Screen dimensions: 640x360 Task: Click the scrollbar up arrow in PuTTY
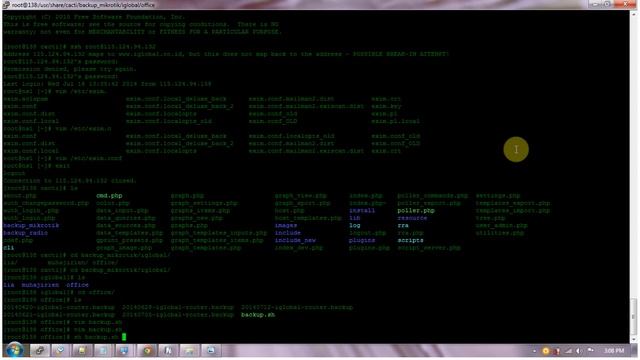(x=633, y=14)
